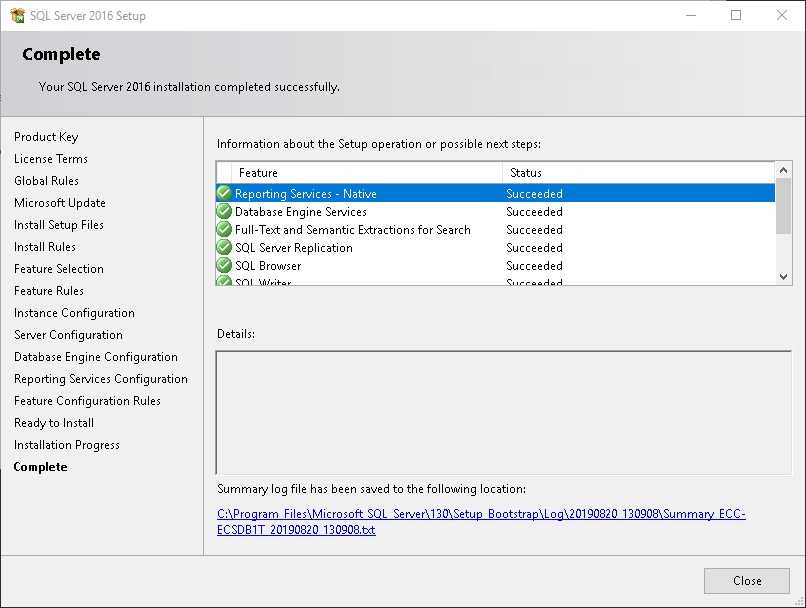Click the Feature Rules step
This screenshot has width=806, height=608.
tap(49, 291)
